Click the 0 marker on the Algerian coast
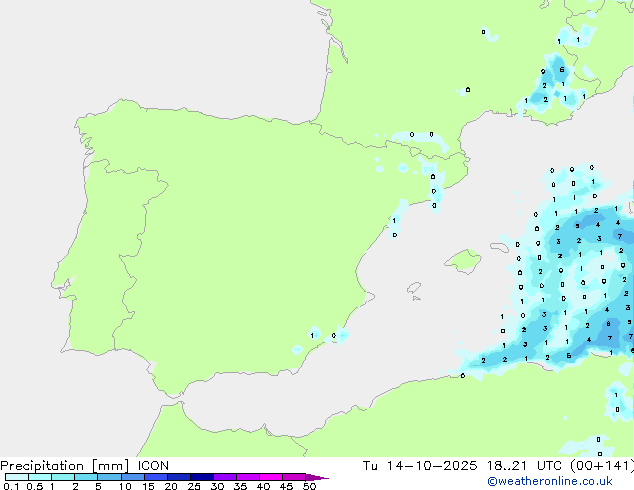The image size is (634, 490). [x=462, y=375]
